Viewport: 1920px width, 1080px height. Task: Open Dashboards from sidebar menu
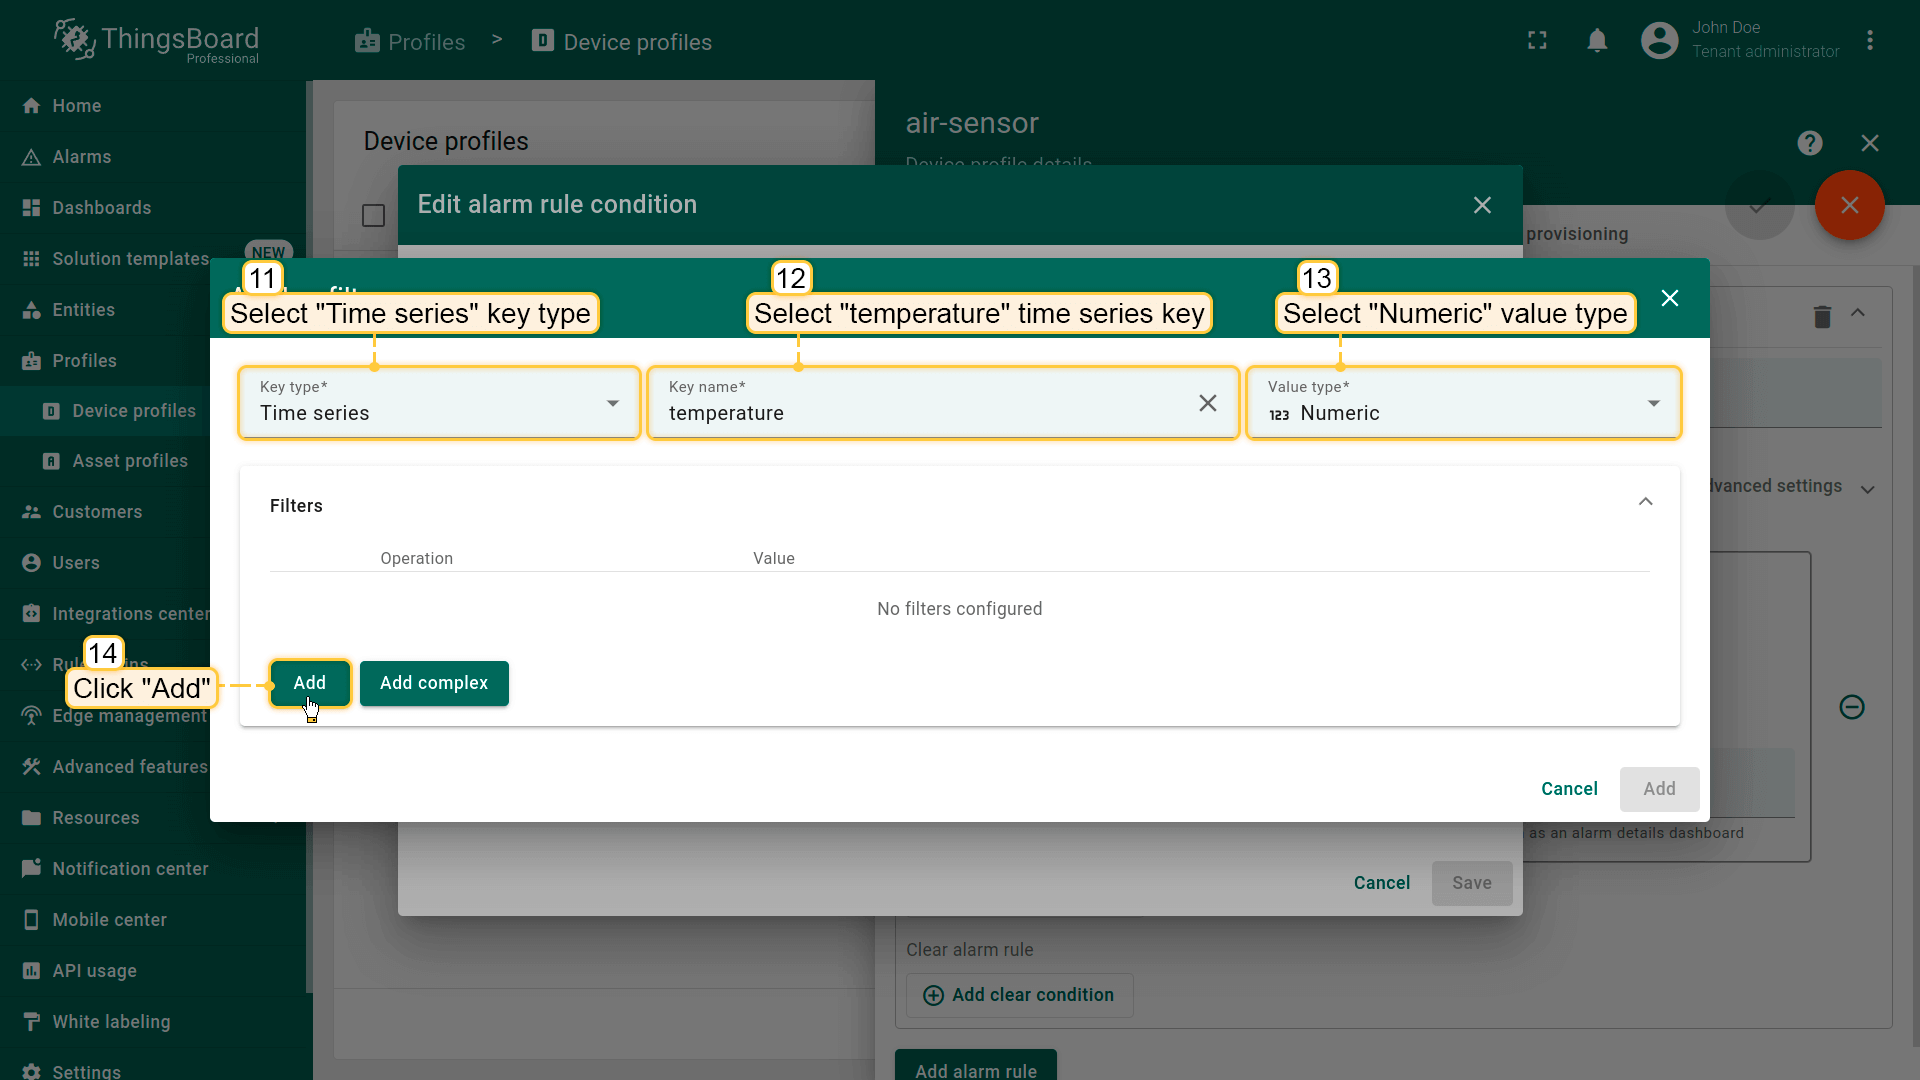tap(102, 208)
